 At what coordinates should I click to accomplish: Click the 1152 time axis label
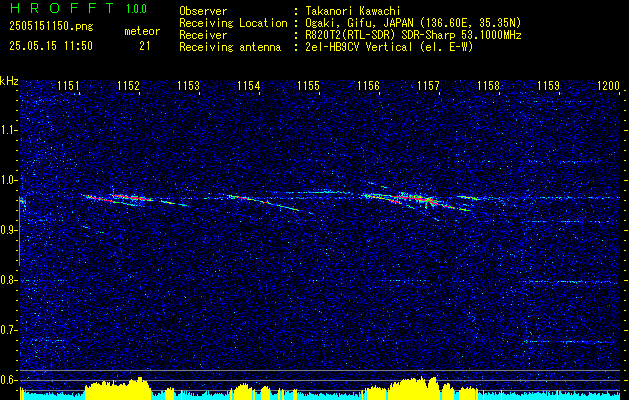(128, 85)
